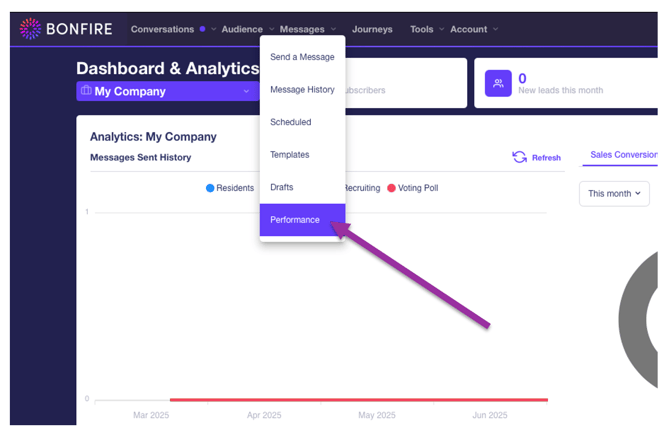Open the Tools menu dropdown
This screenshot has height=440, width=670.
click(x=427, y=29)
